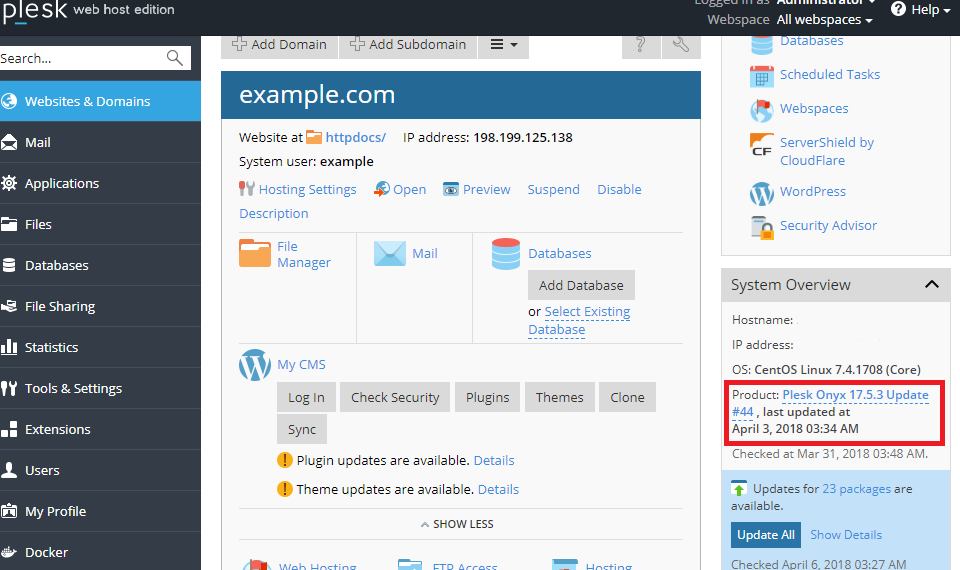Image resolution: width=960 pixels, height=570 pixels.
Task: Open the Hosting Settings link
Action: [307, 189]
